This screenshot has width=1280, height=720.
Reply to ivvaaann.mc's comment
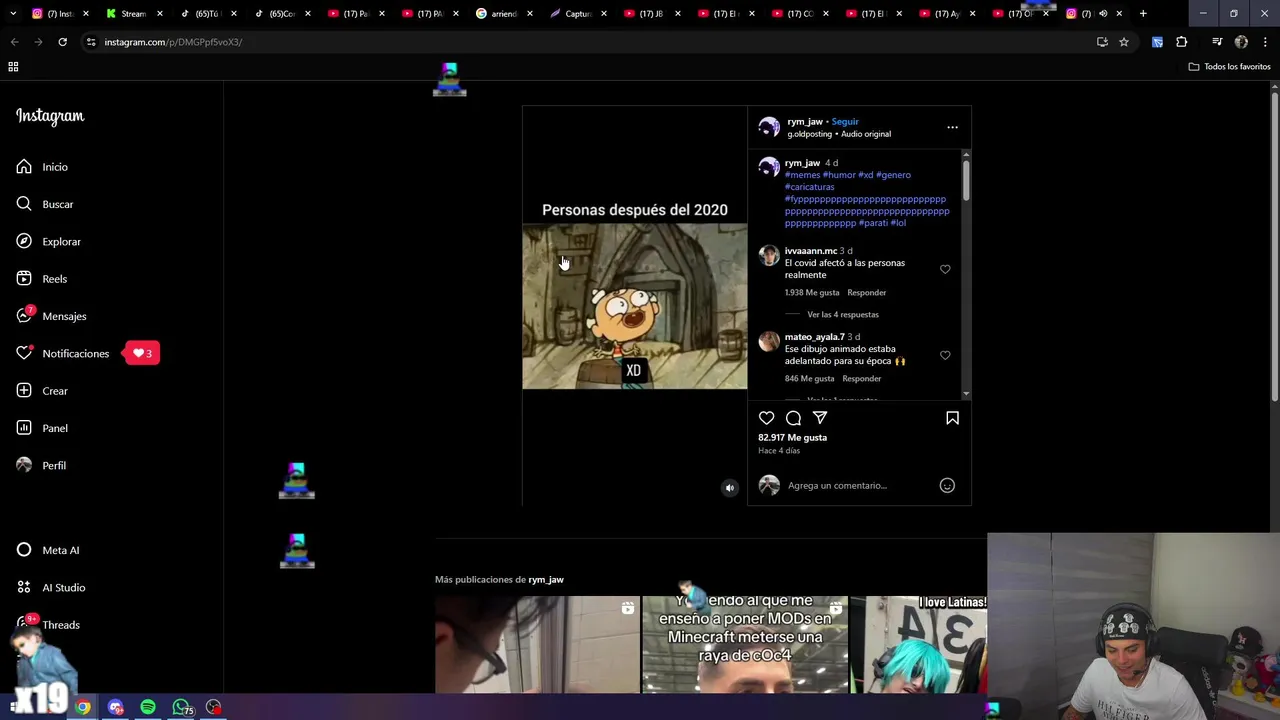tap(866, 293)
